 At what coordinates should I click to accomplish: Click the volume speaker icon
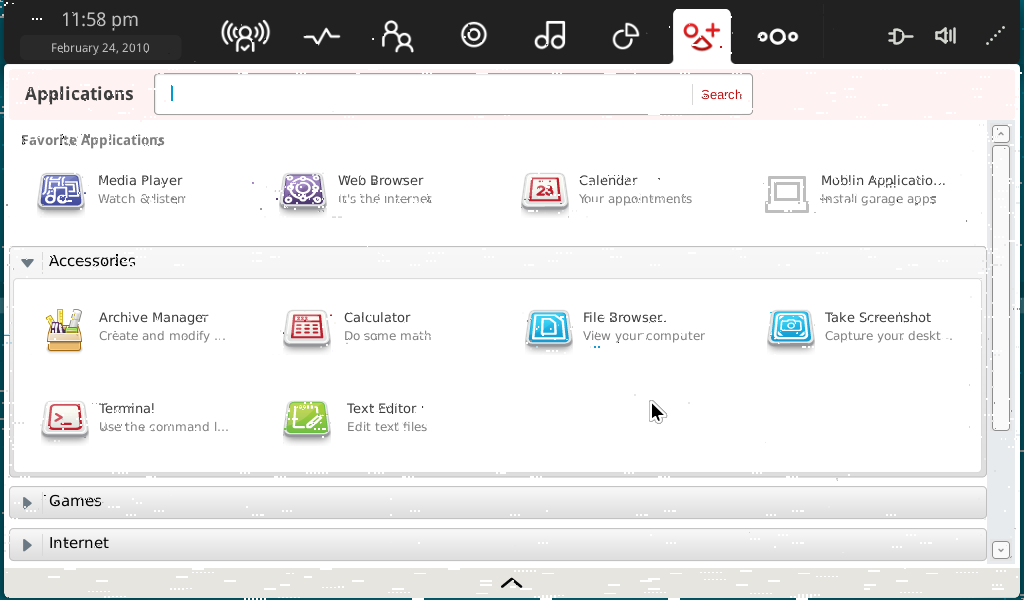pos(945,37)
